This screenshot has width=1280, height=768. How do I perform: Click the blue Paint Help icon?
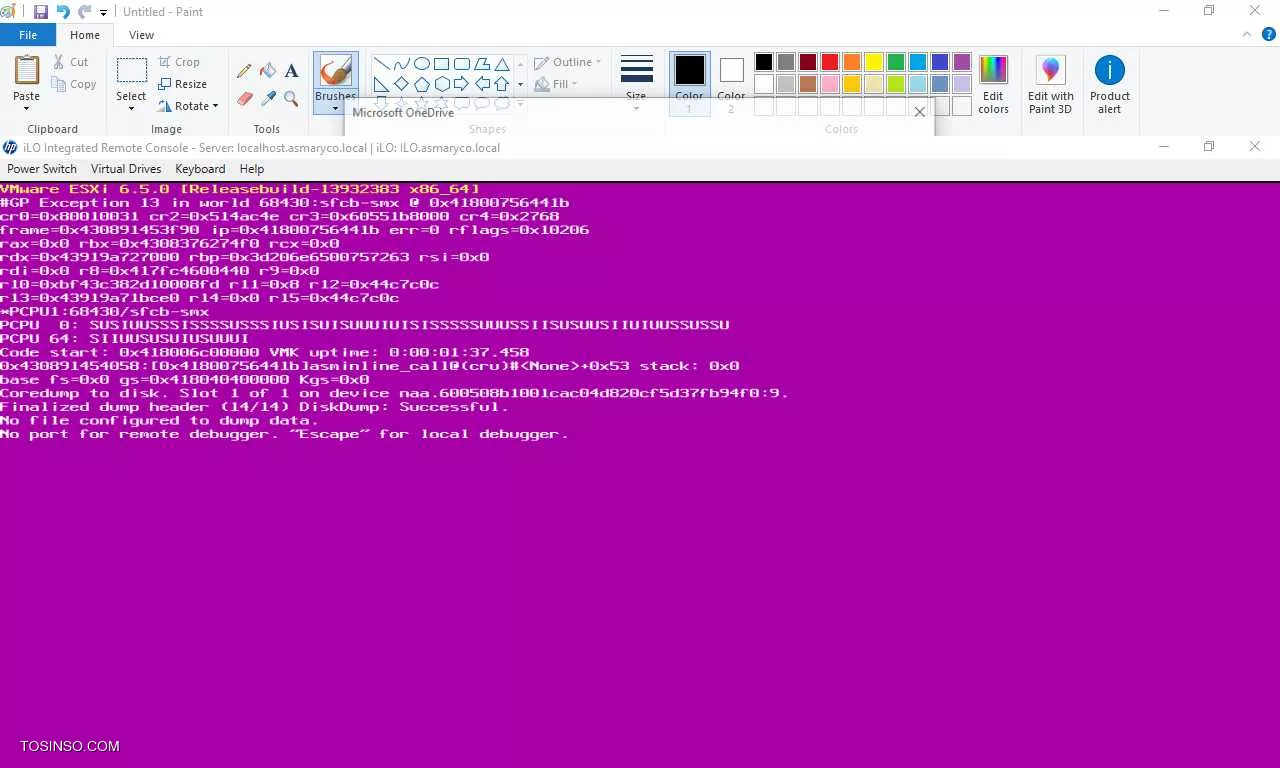pyautogui.click(x=1267, y=35)
